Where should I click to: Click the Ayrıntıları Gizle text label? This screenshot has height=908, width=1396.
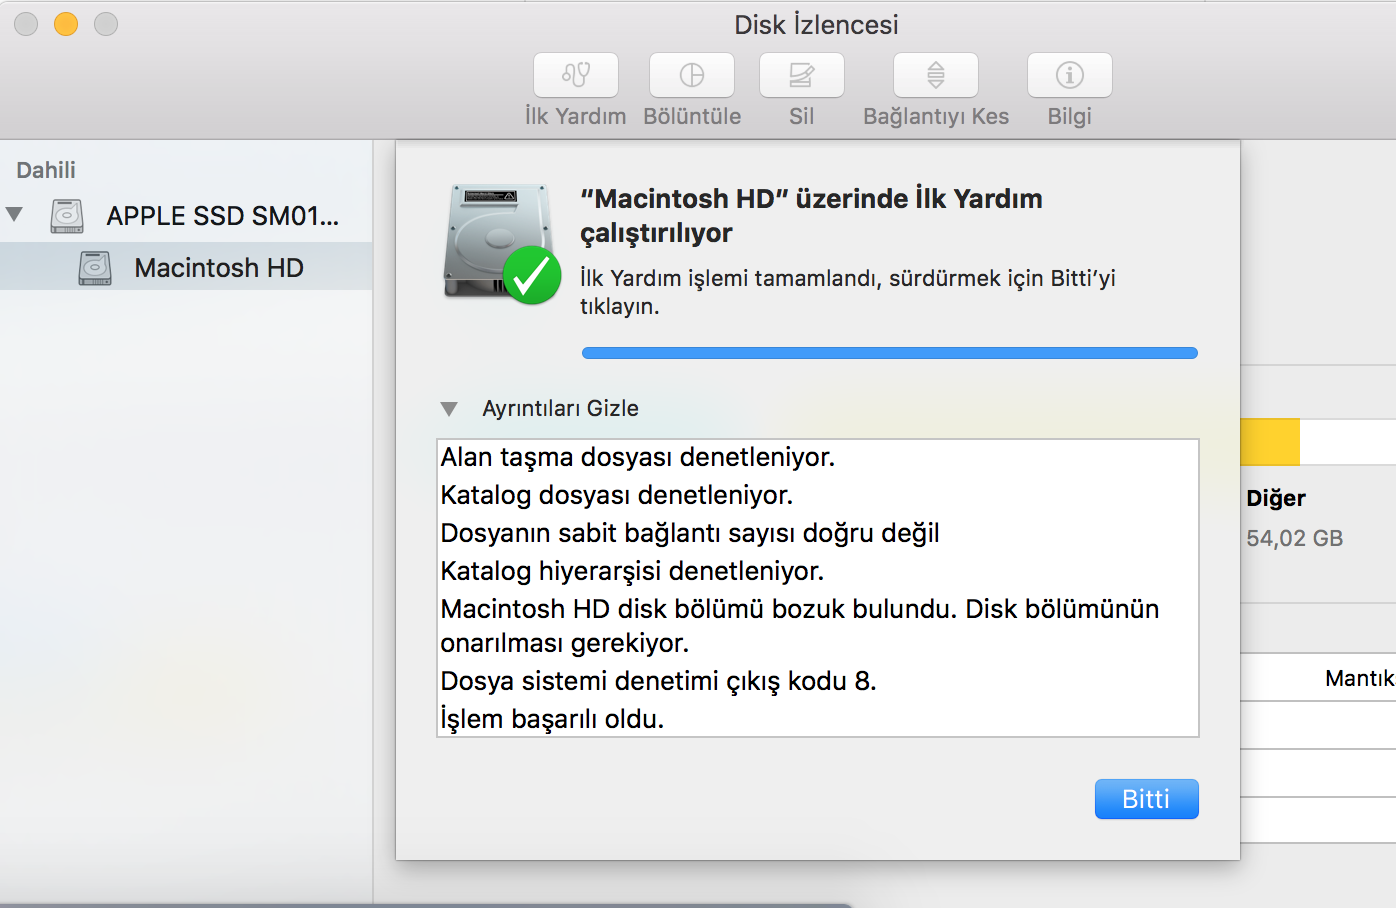pyautogui.click(x=560, y=409)
